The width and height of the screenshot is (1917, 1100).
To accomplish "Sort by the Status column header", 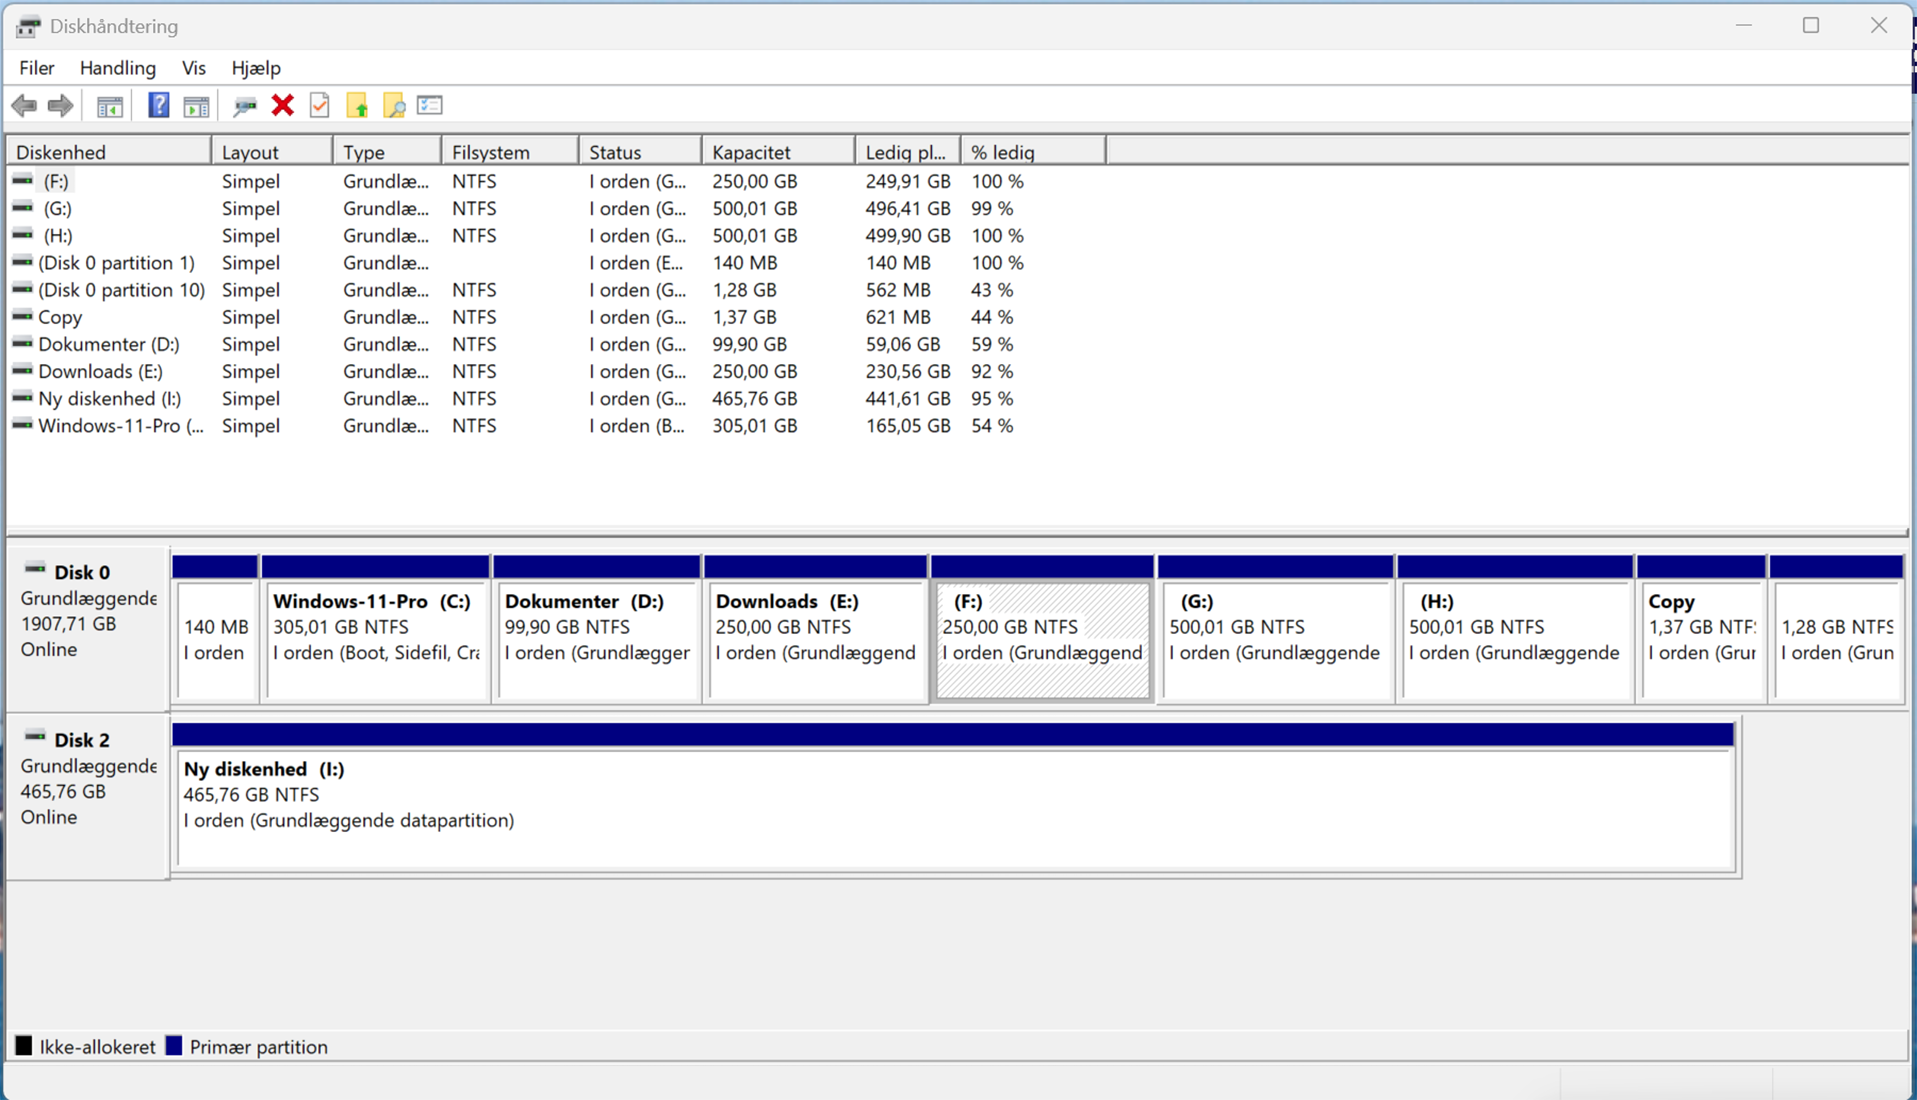I will (640, 152).
